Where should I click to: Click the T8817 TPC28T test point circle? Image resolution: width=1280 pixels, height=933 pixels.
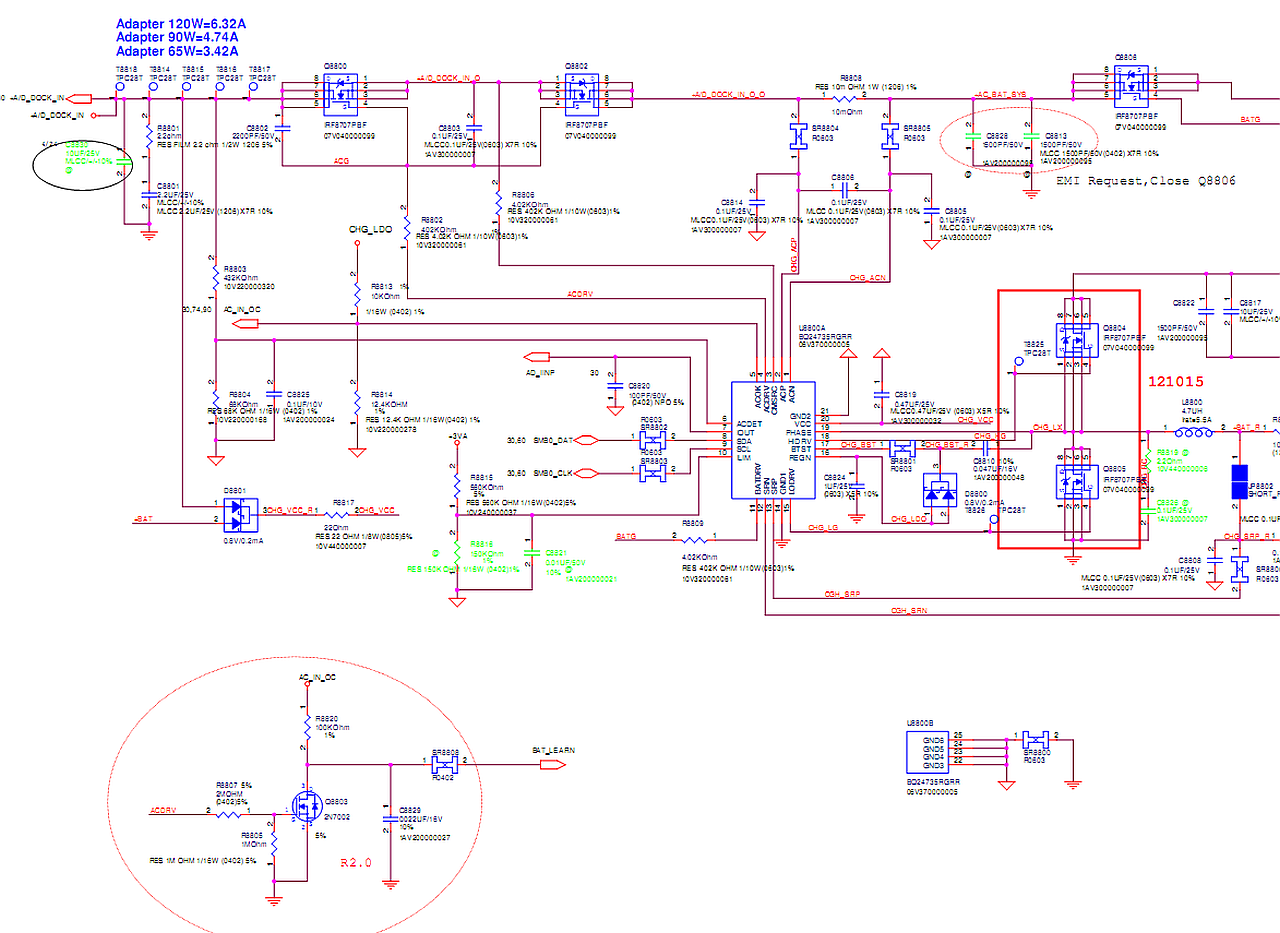click(251, 88)
